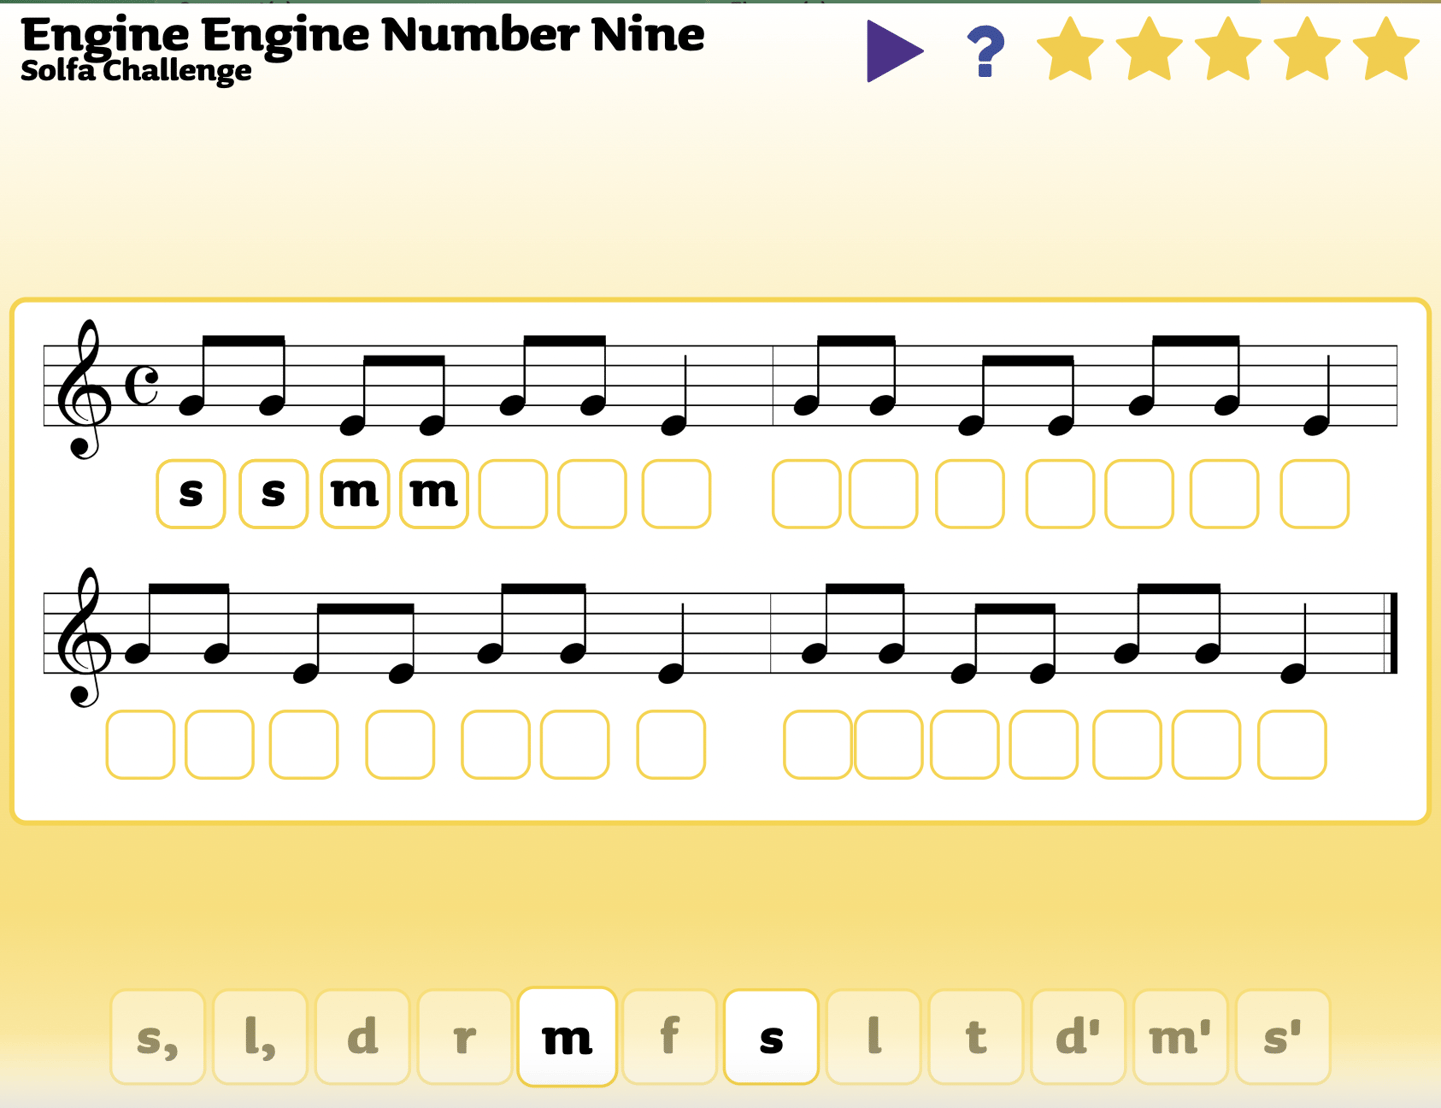This screenshot has width=1441, height=1108.
Task: Click the first empty answer box after the 'm' tiles
Action: 512,492
